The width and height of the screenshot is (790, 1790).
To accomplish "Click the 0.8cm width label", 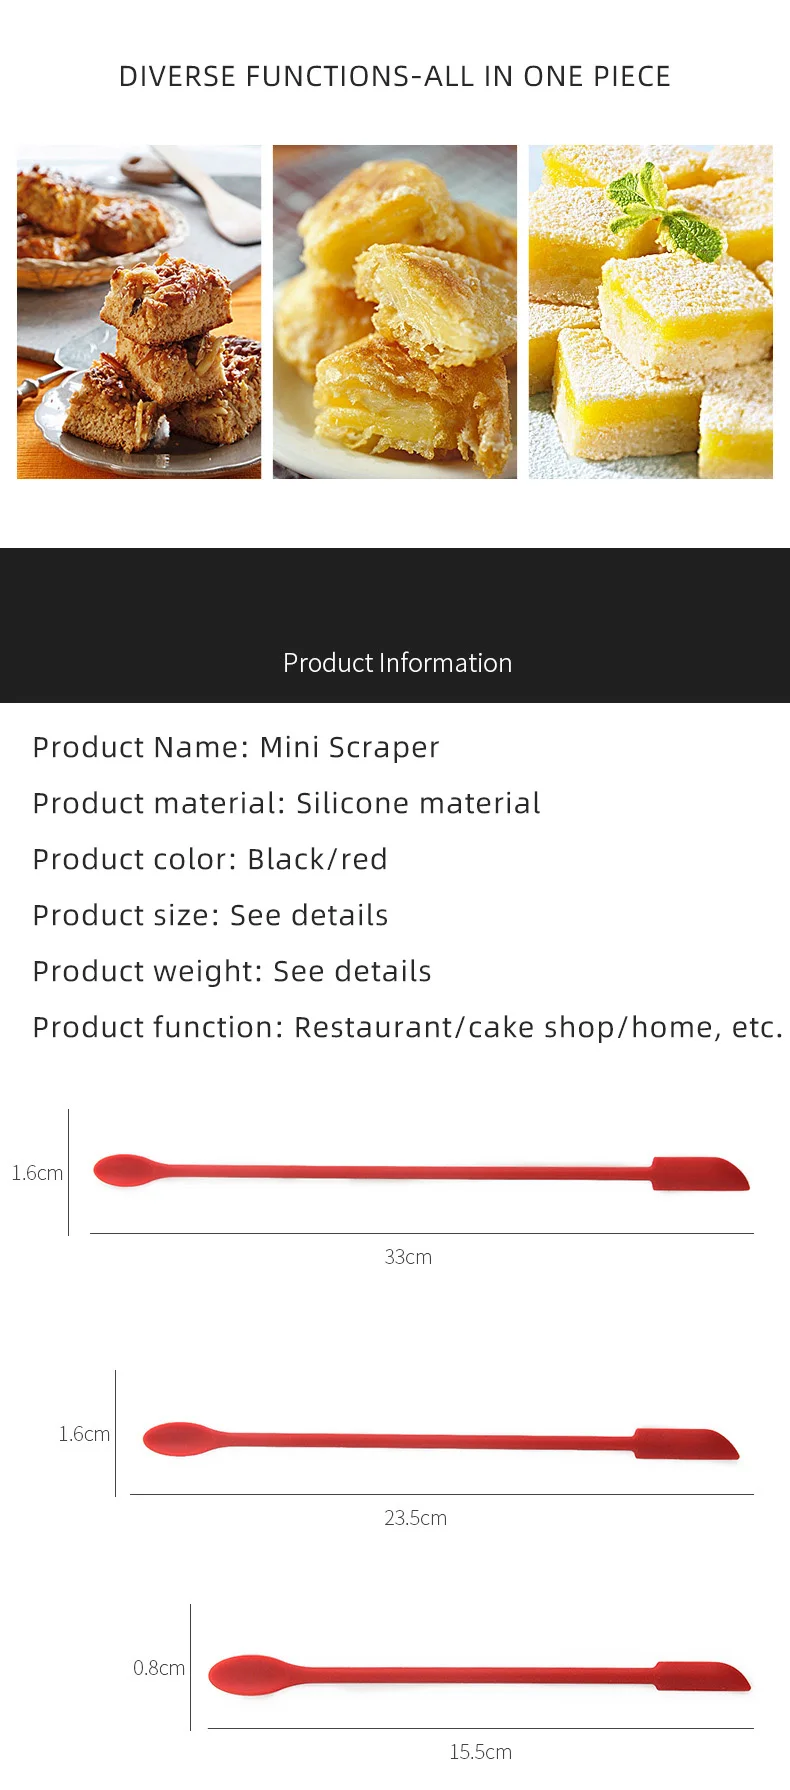I will 159,1668.
